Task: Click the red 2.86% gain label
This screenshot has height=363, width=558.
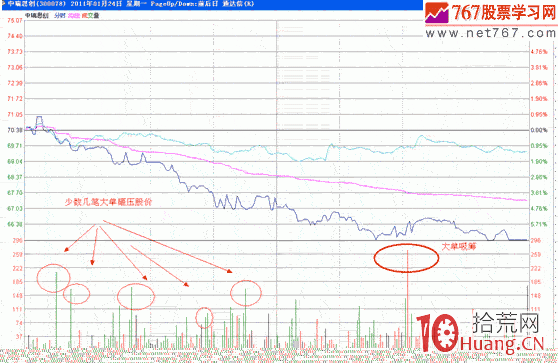Action: pos(539,83)
